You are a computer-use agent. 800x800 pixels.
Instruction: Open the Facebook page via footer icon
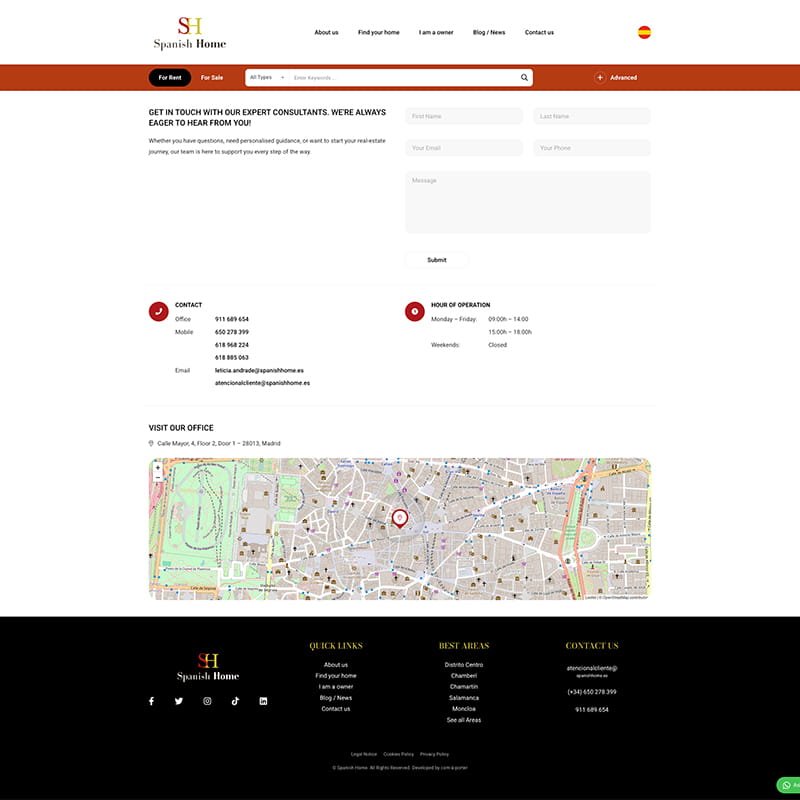tap(151, 701)
